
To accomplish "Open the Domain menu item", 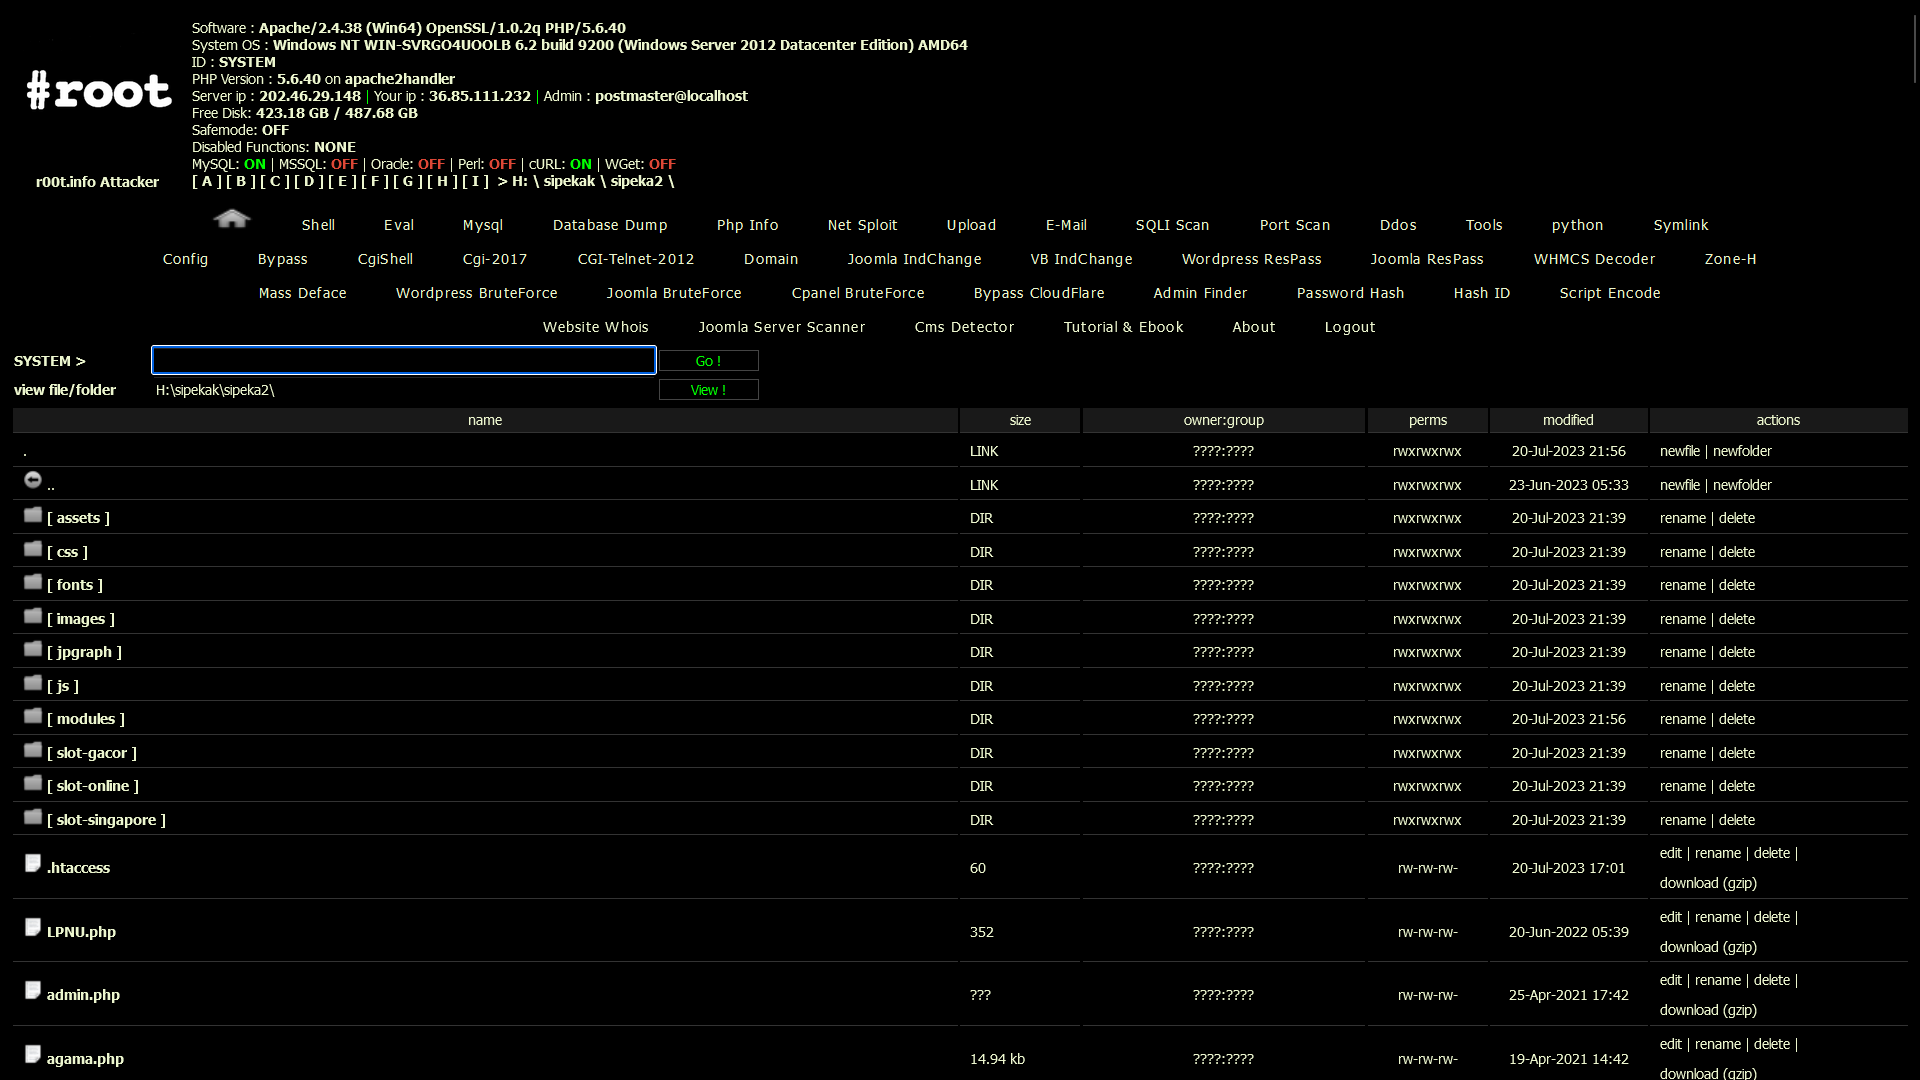I will tap(770, 259).
